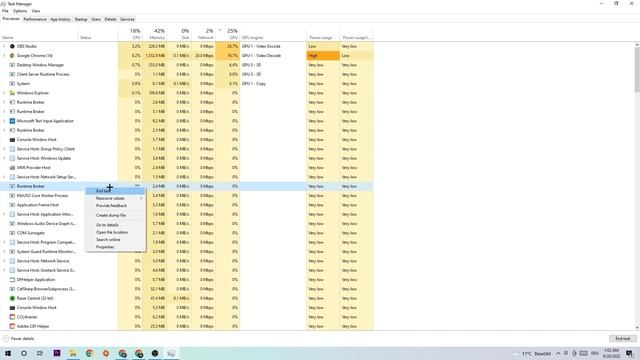Click the Desktop Window Manager process icon

(x=12, y=65)
